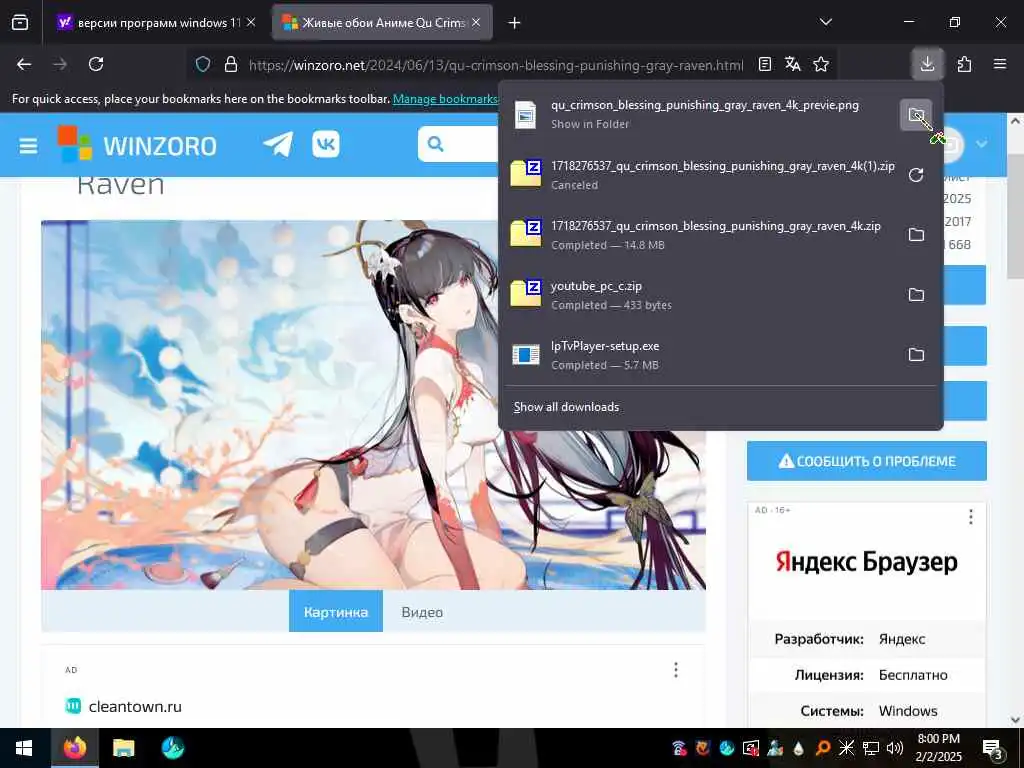This screenshot has width=1024, height=768.
Task: Expand the list all tabs chevron
Action: [825, 22]
